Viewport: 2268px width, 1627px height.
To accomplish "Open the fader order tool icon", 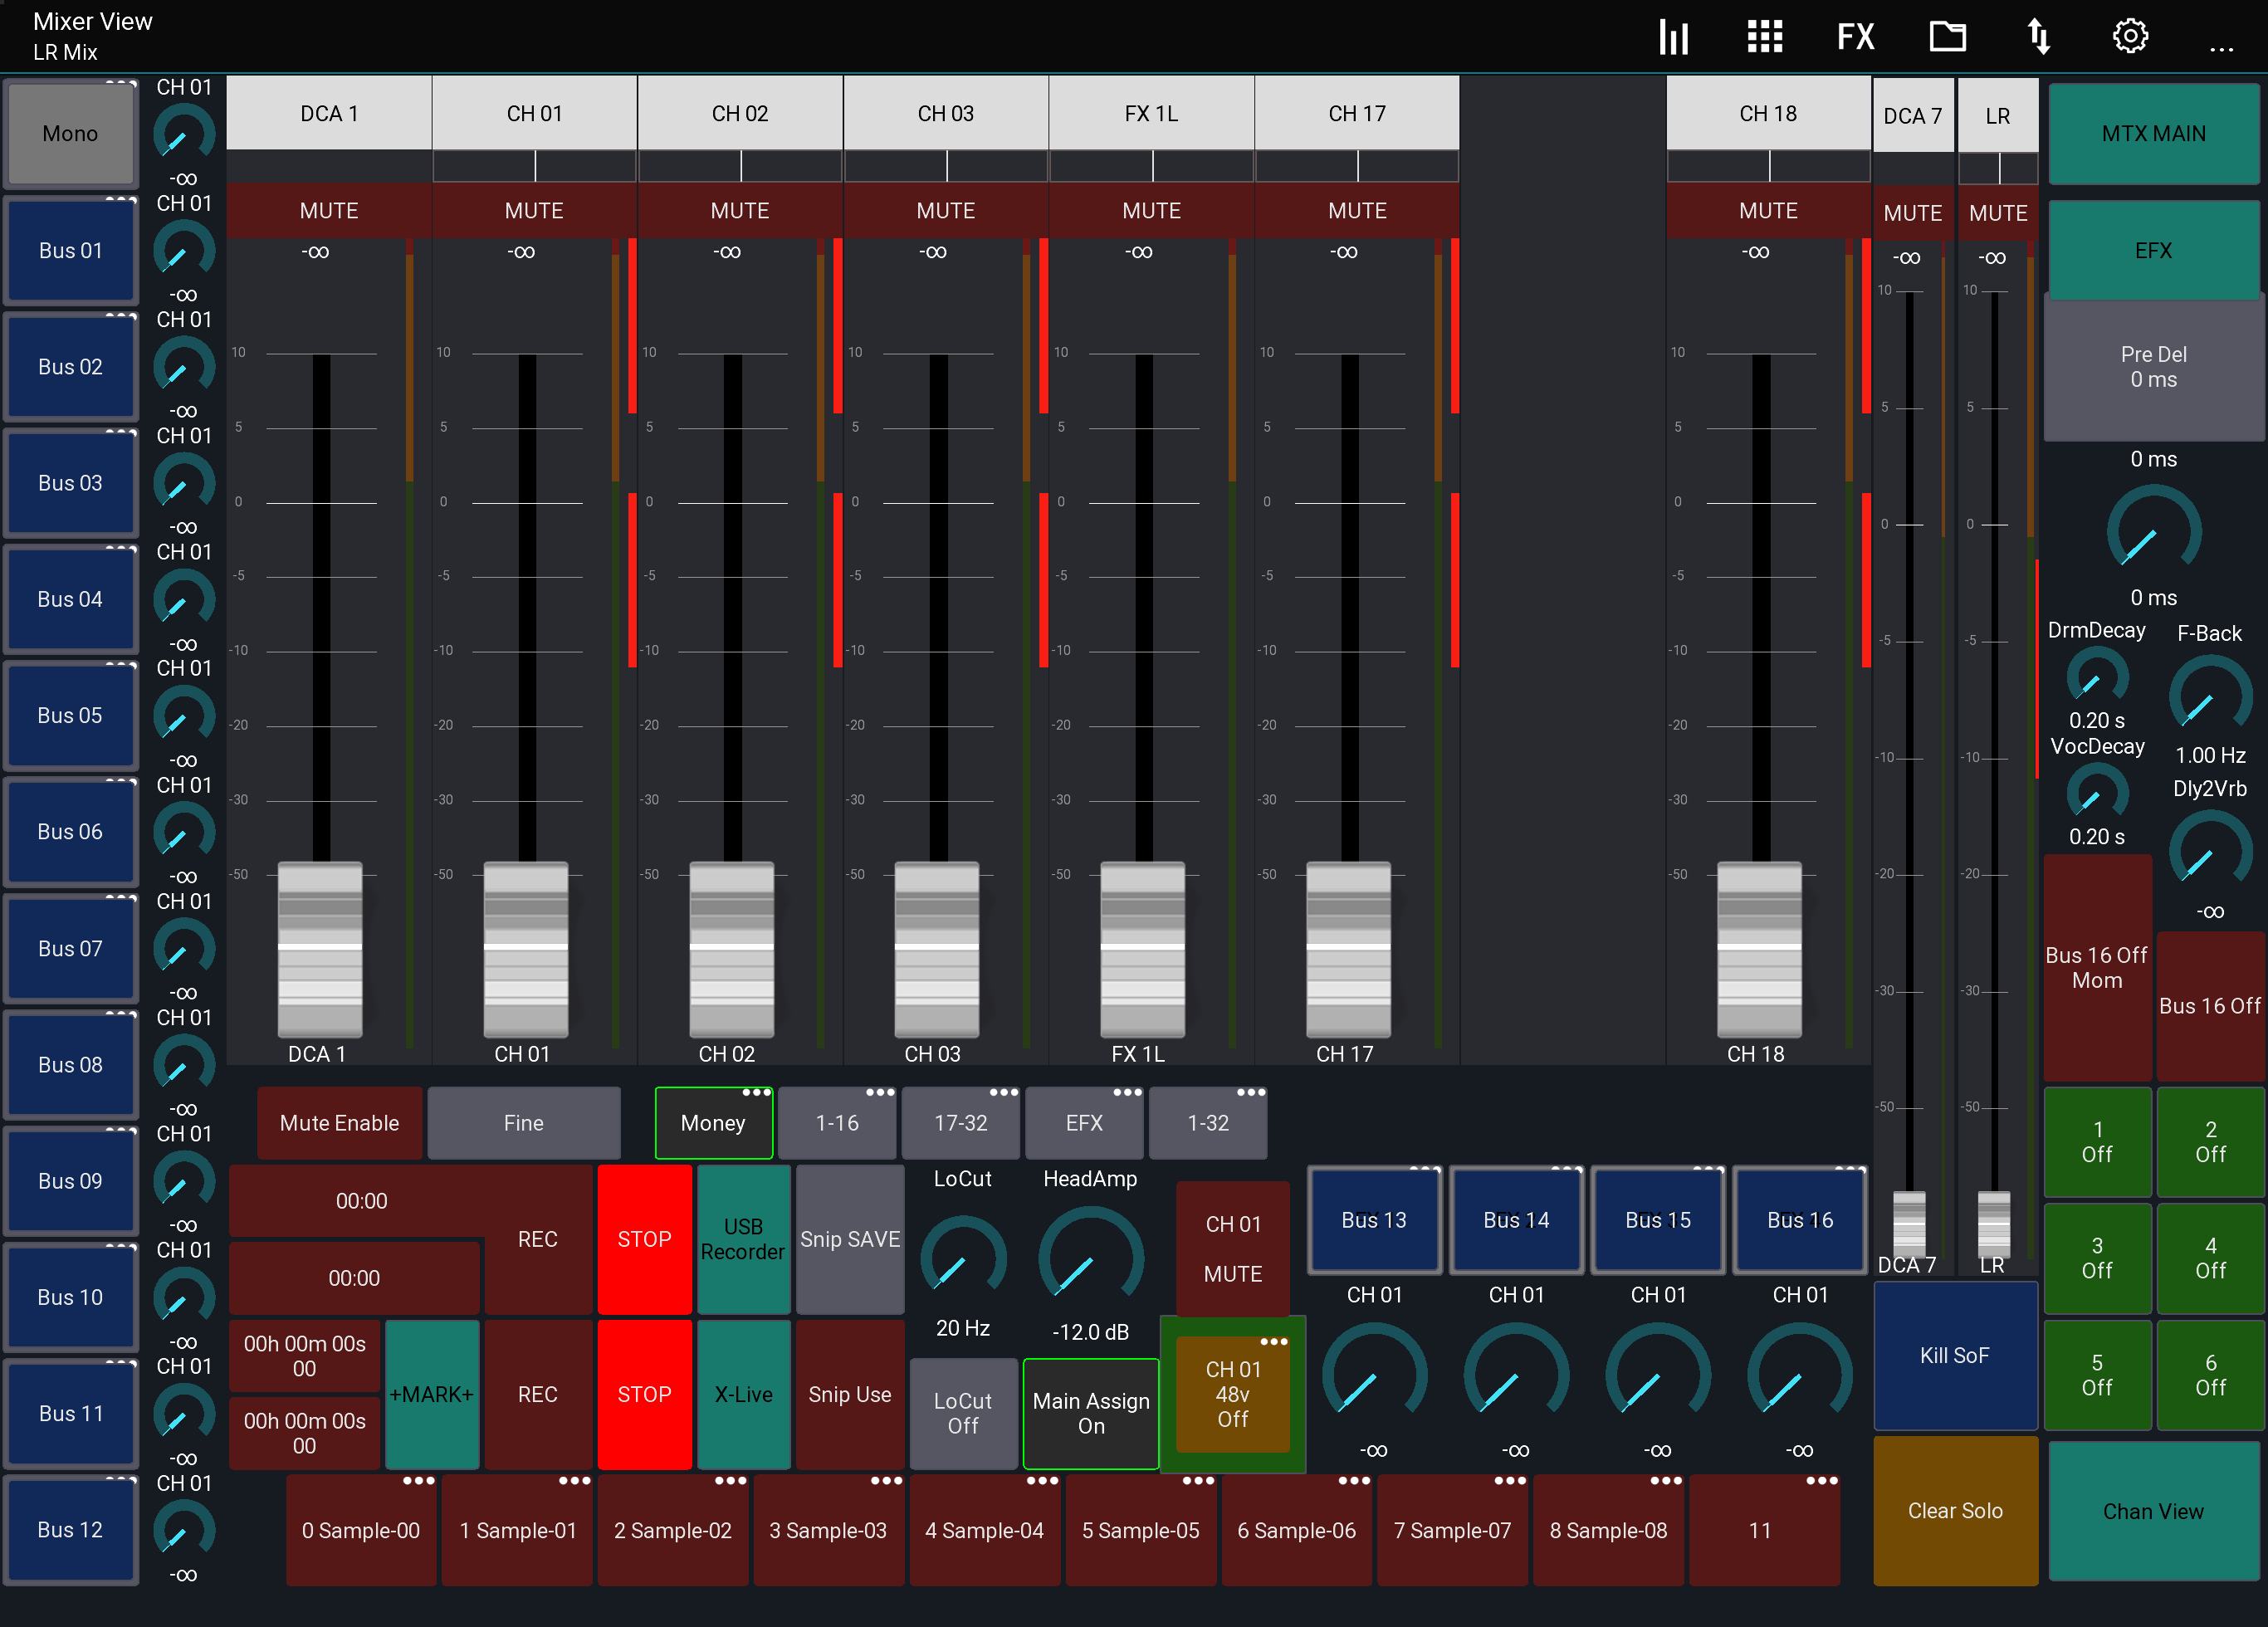I will [x=2038, y=36].
